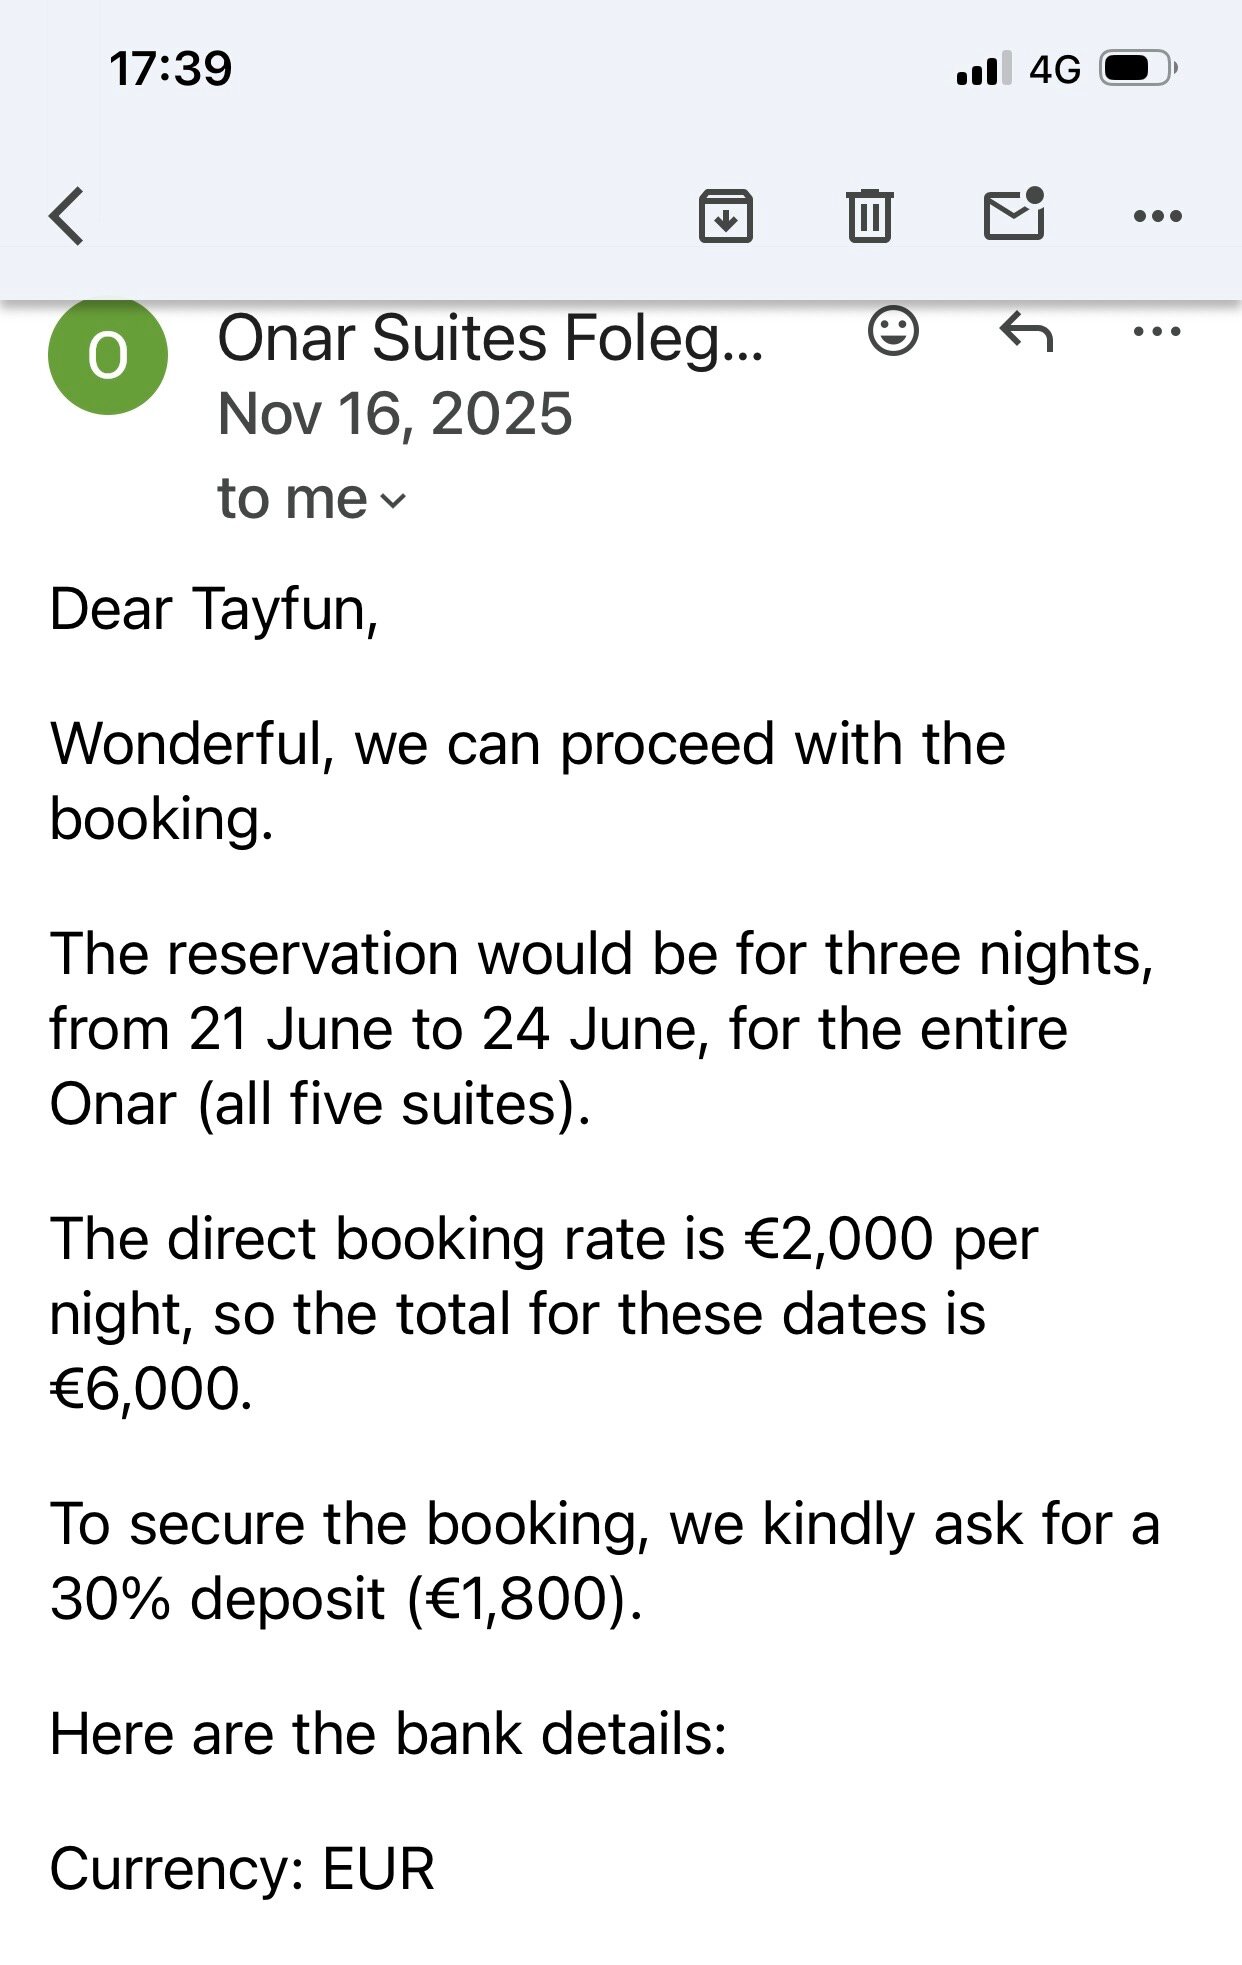
Task: Tap the "to me" recipient line
Action: tap(312, 498)
